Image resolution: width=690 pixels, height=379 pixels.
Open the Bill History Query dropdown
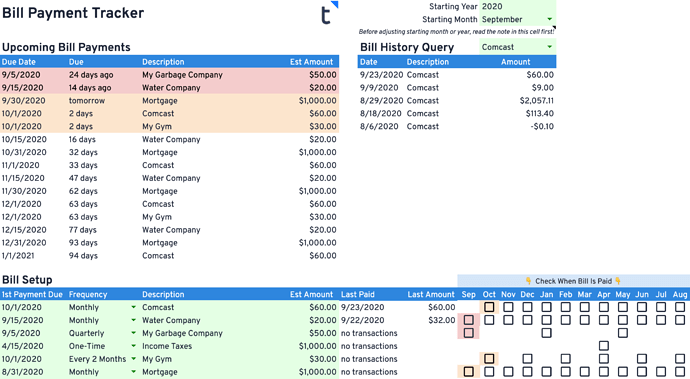pyautogui.click(x=550, y=47)
